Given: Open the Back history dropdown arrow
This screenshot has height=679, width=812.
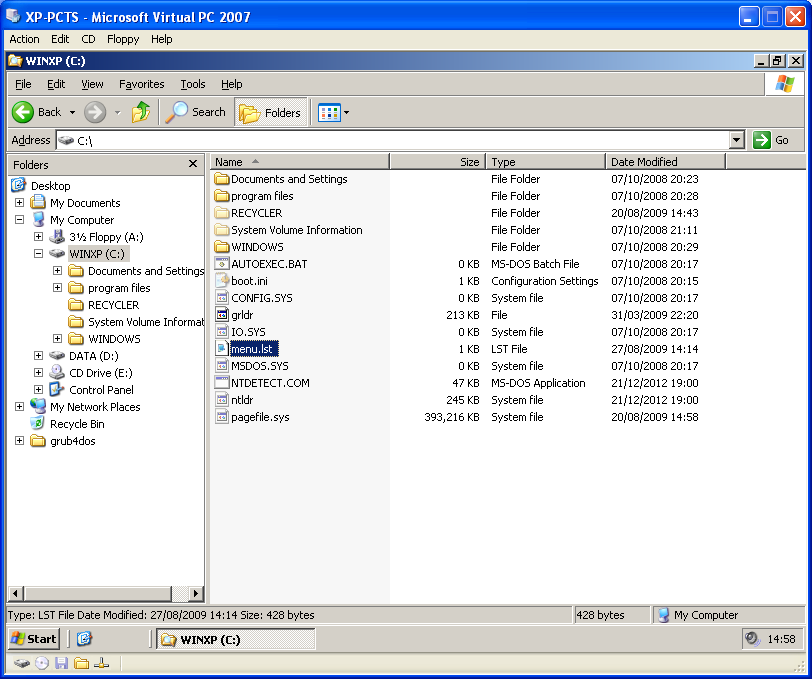Looking at the screenshot, I should (x=72, y=112).
